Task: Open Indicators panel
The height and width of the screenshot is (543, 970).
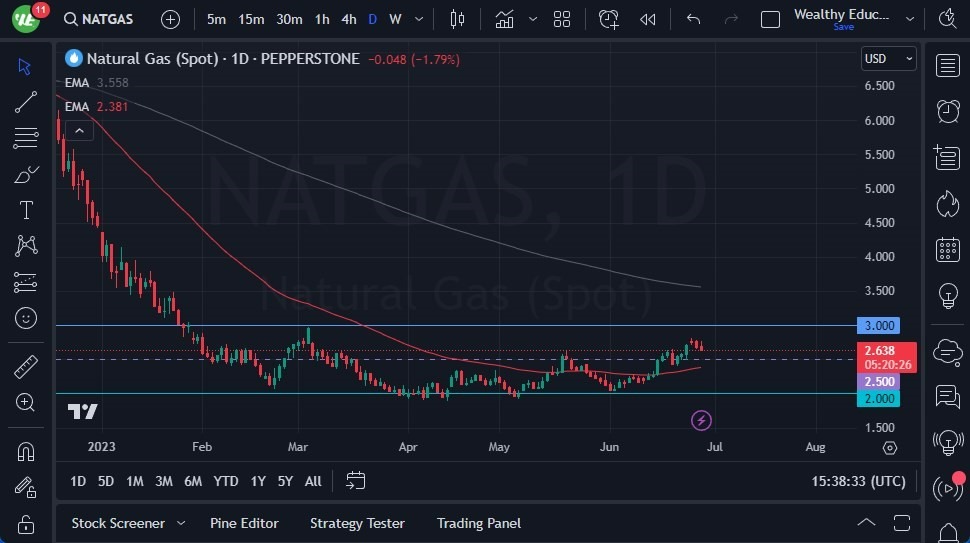Action: [x=504, y=19]
